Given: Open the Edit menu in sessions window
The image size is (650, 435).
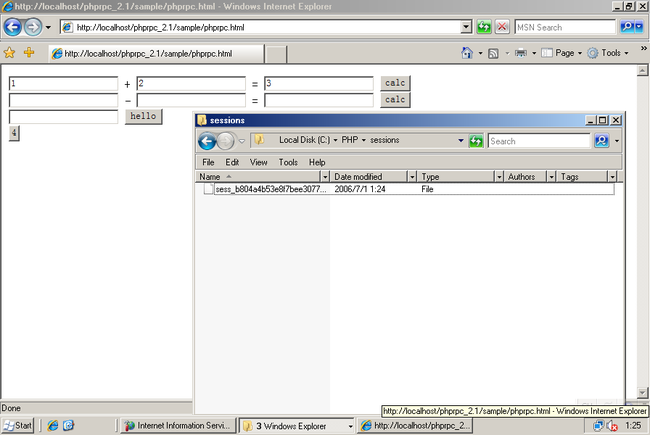Looking at the screenshot, I should pyautogui.click(x=232, y=163).
